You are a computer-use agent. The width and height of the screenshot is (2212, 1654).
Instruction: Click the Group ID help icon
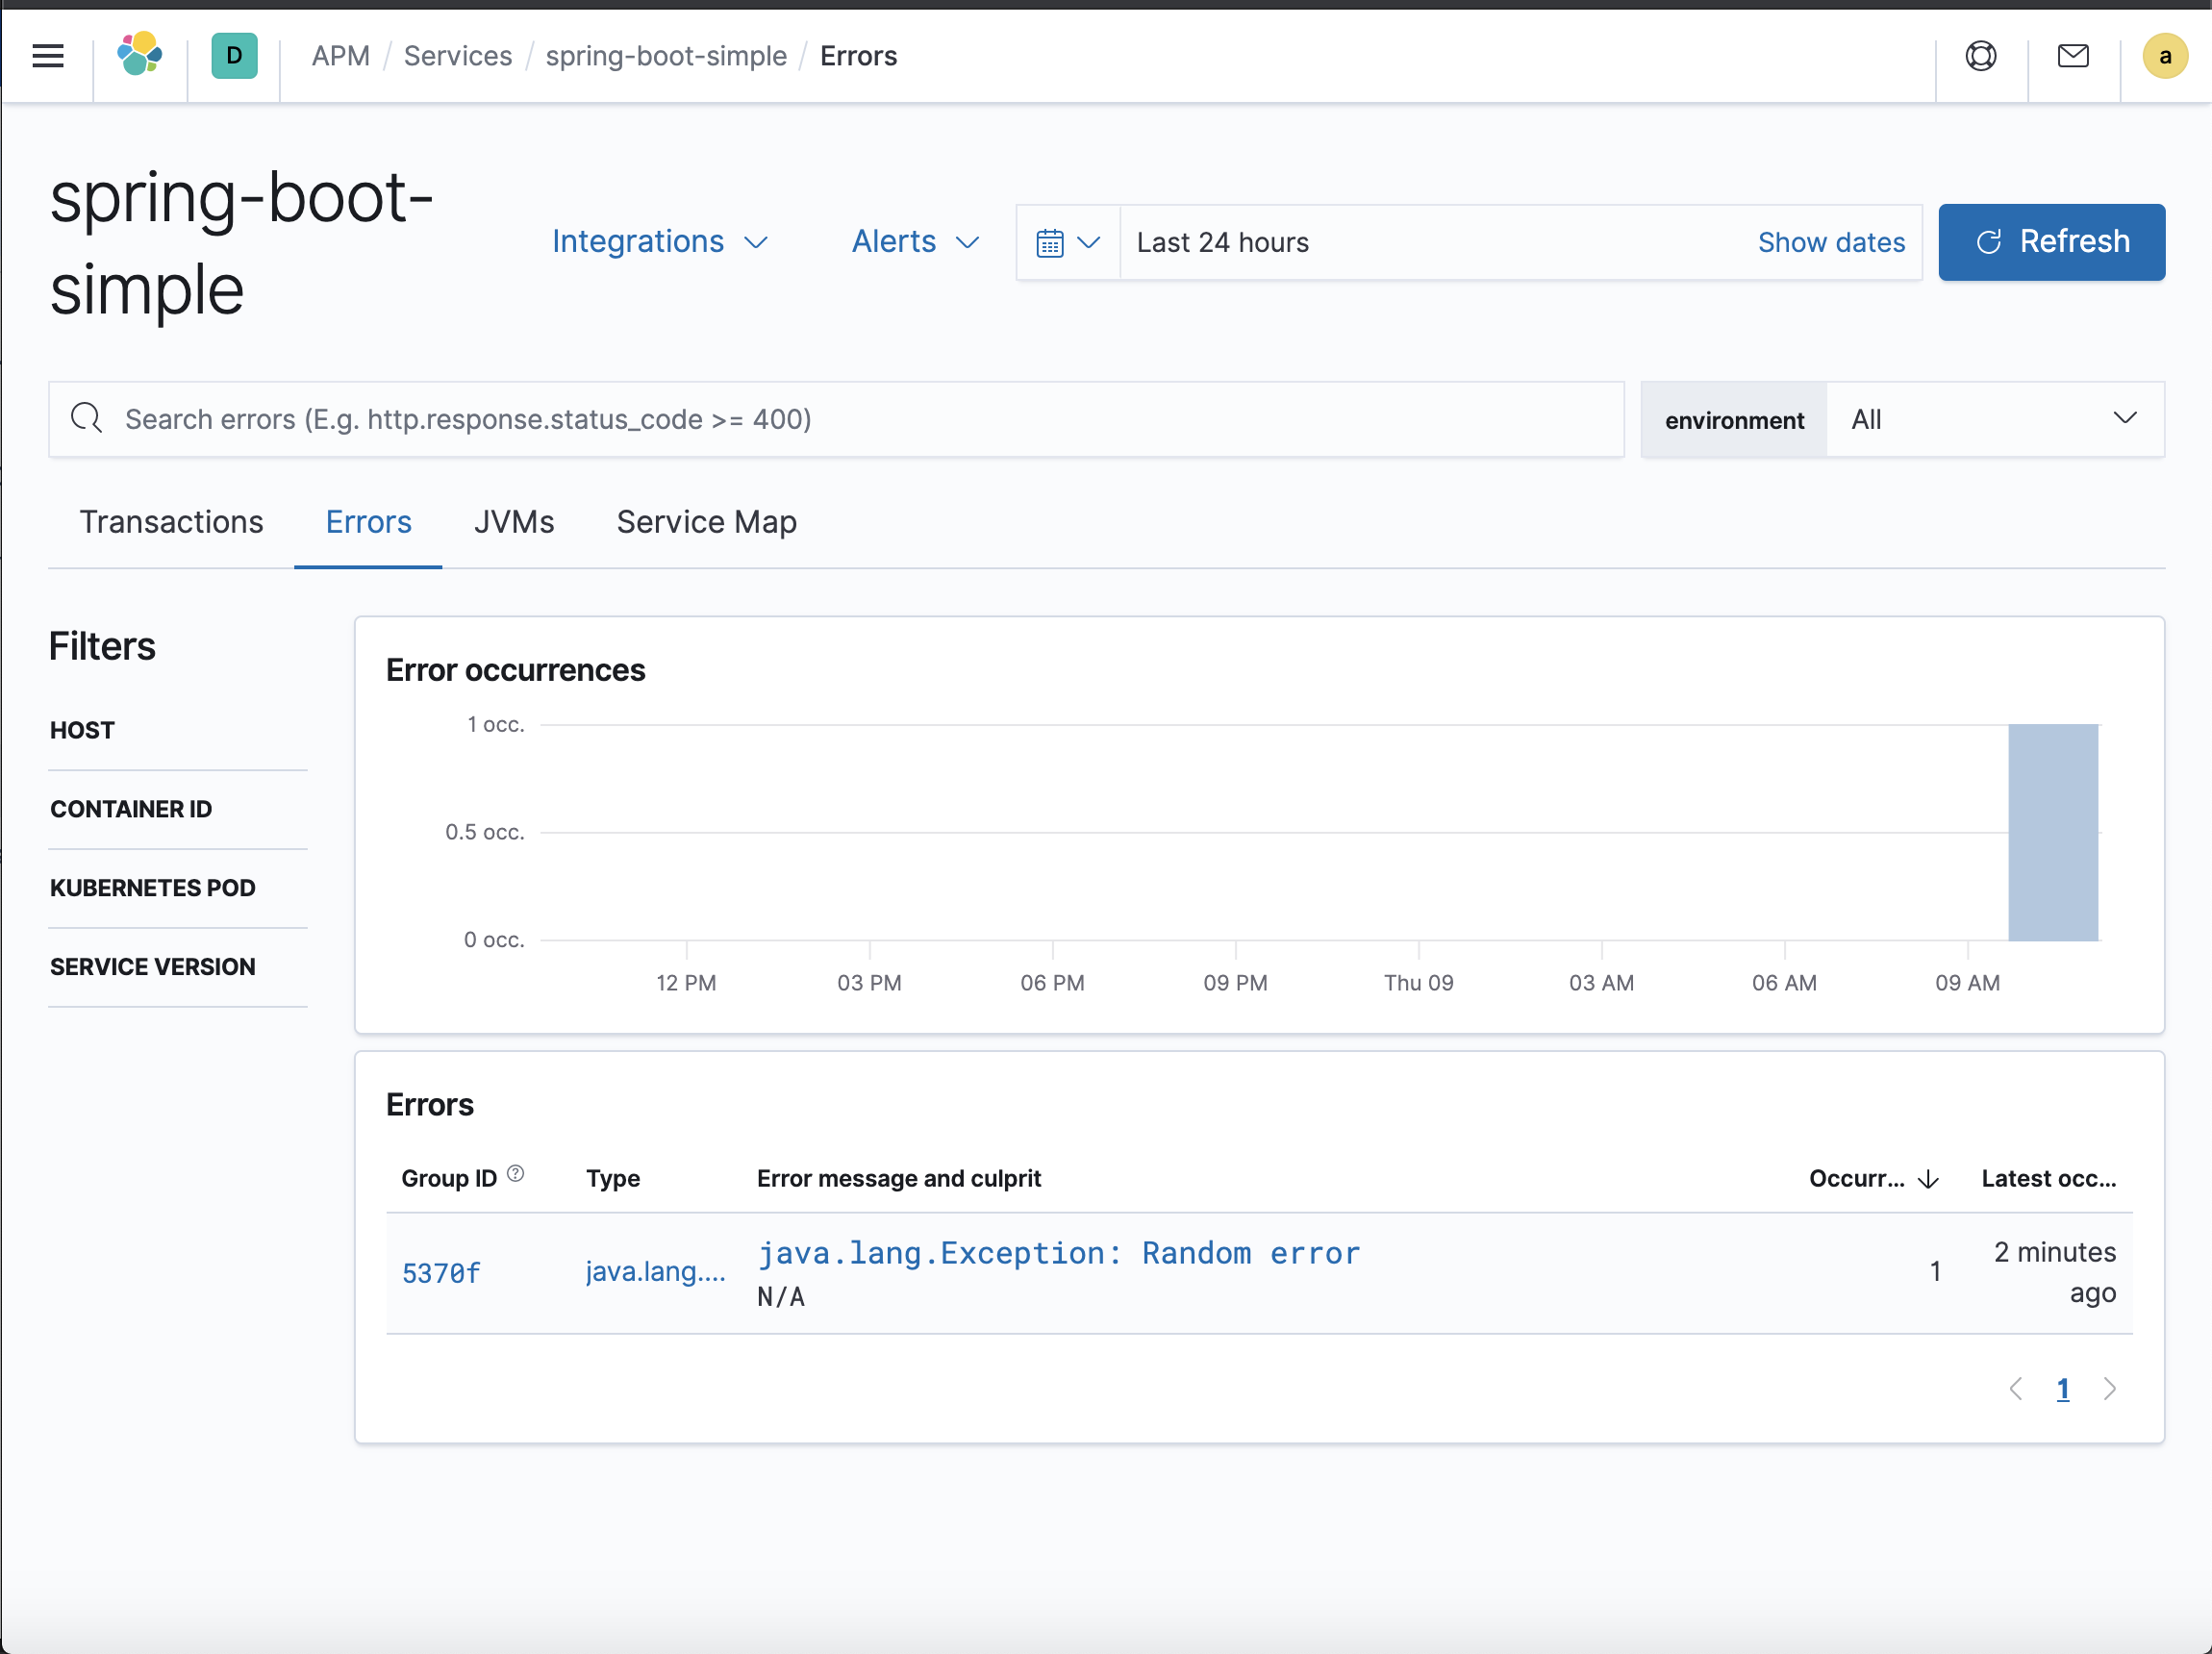(x=515, y=1174)
